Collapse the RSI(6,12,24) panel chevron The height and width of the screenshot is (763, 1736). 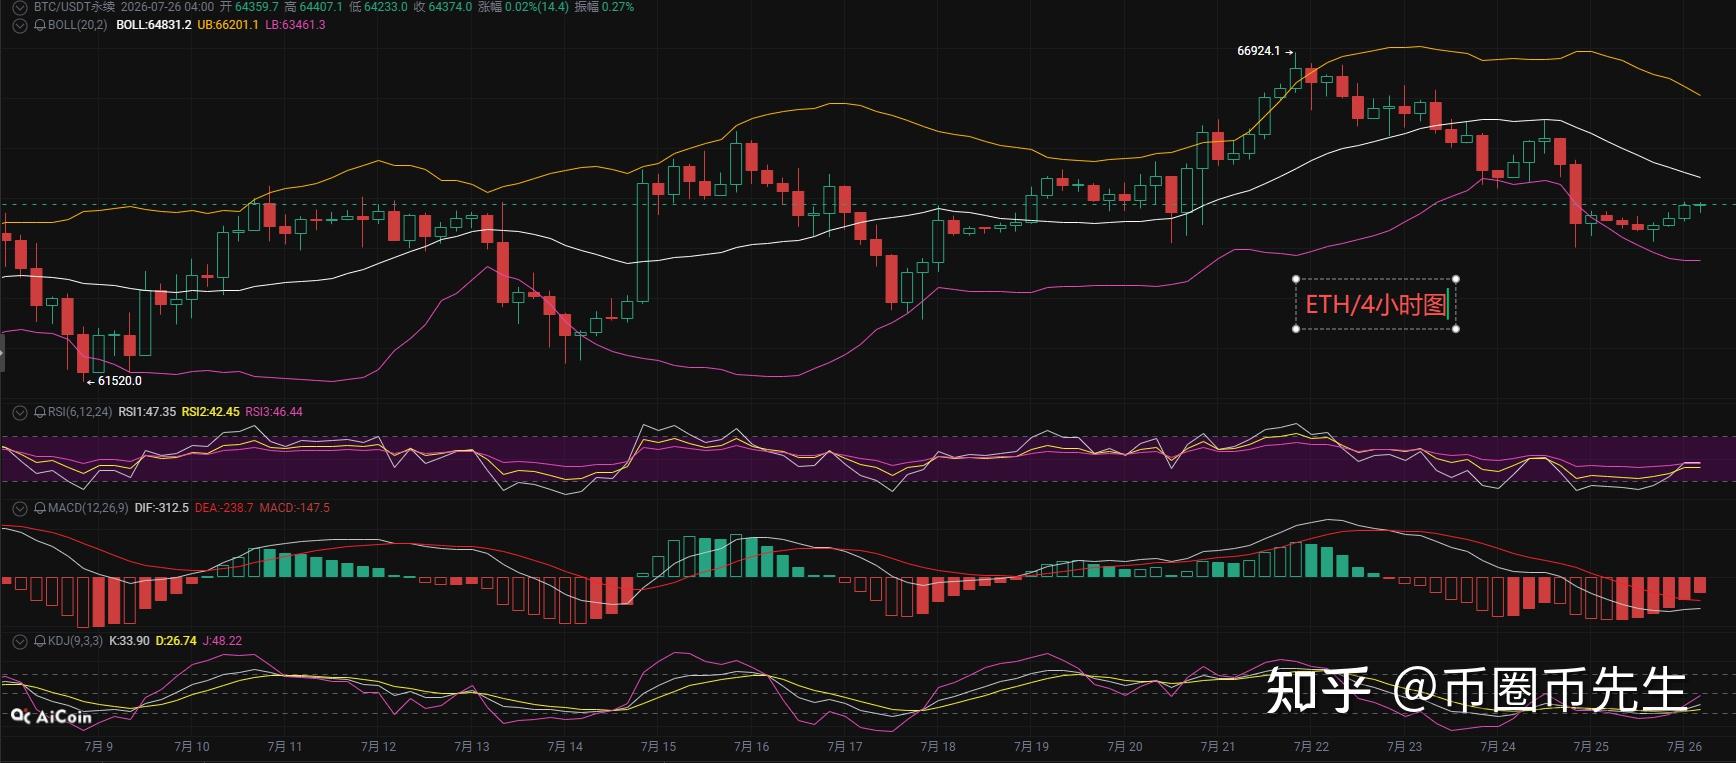tap(19, 412)
